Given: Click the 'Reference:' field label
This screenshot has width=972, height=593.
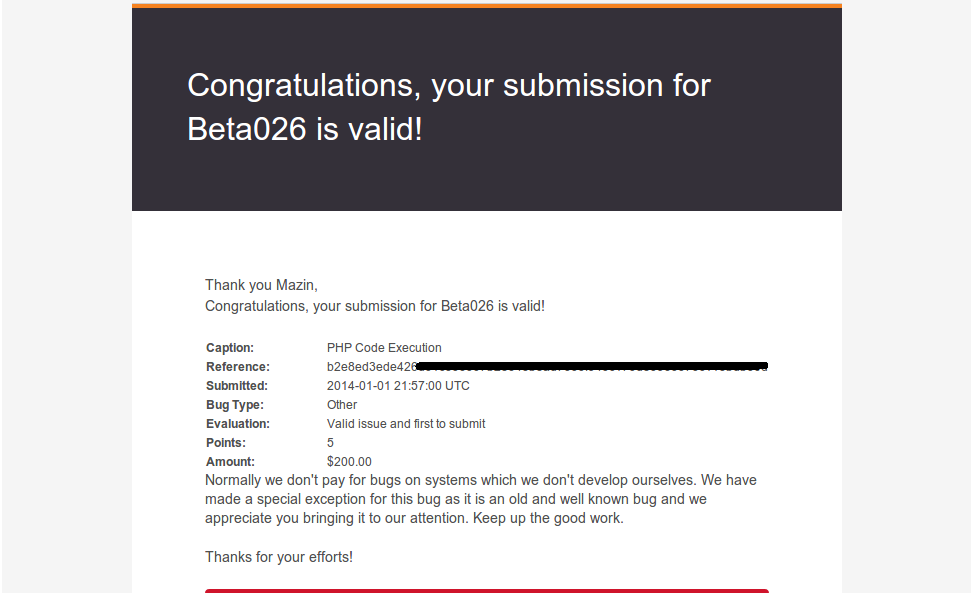Looking at the screenshot, I should 238,367.
